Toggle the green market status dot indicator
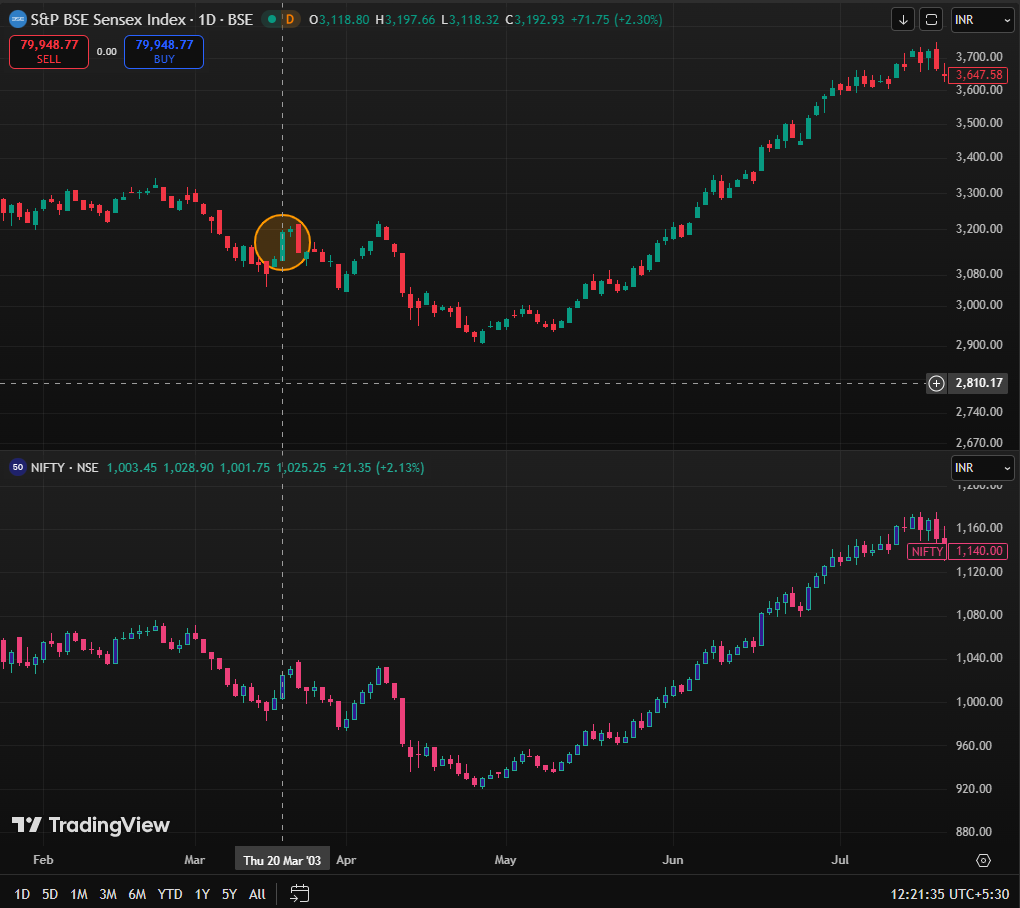The width and height of the screenshot is (1020, 908). coord(271,19)
